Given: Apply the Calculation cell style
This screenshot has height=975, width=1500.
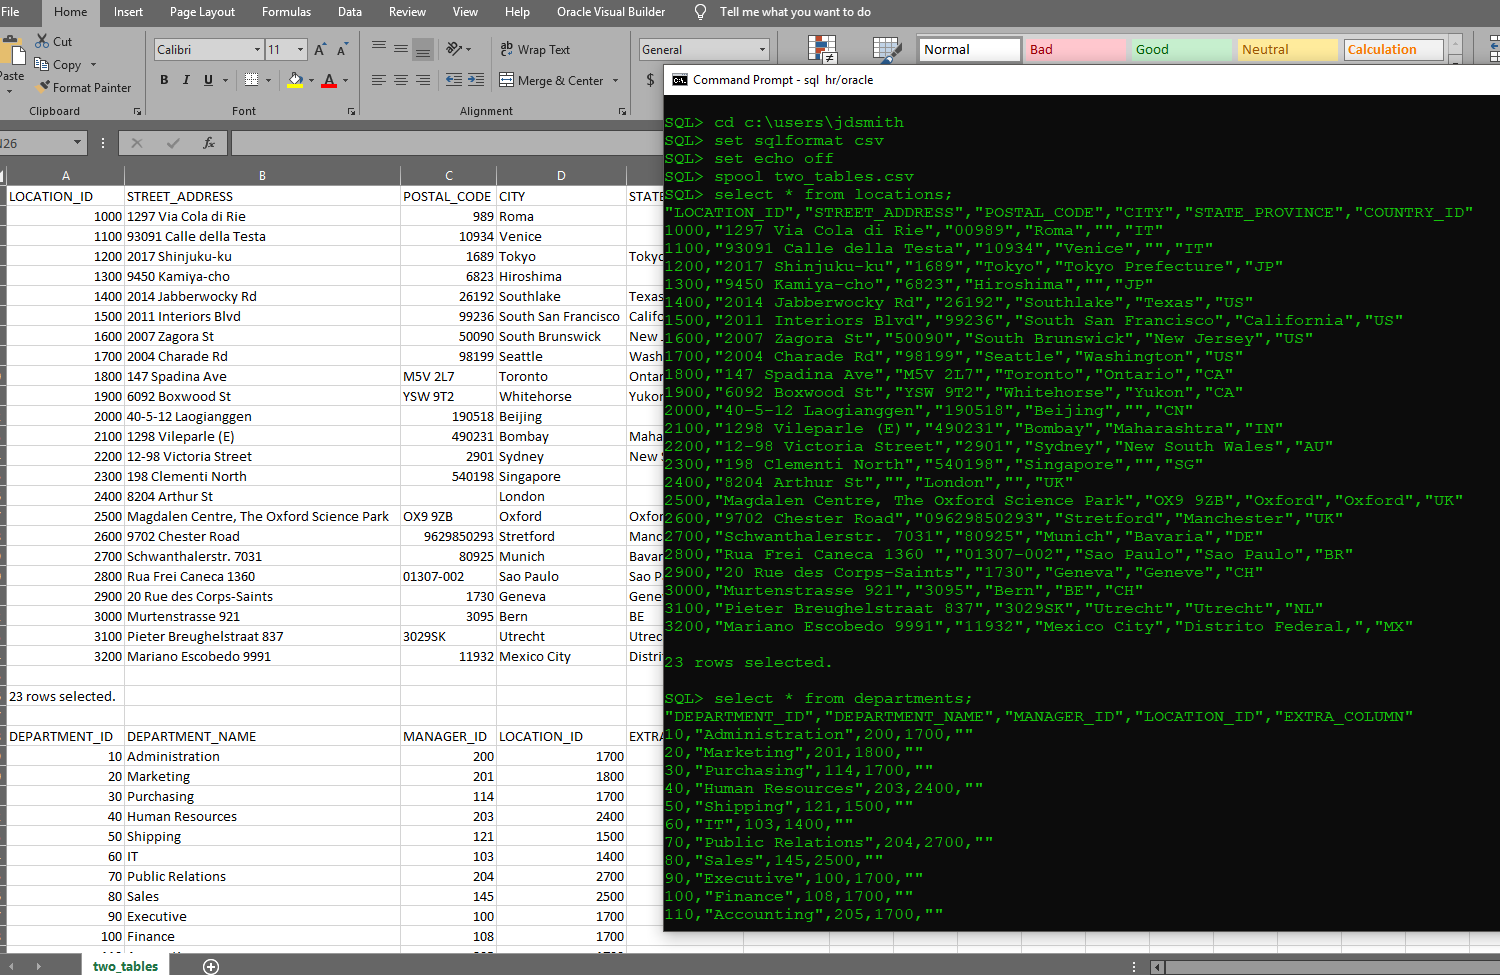Looking at the screenshot, I should [1393, 49].
